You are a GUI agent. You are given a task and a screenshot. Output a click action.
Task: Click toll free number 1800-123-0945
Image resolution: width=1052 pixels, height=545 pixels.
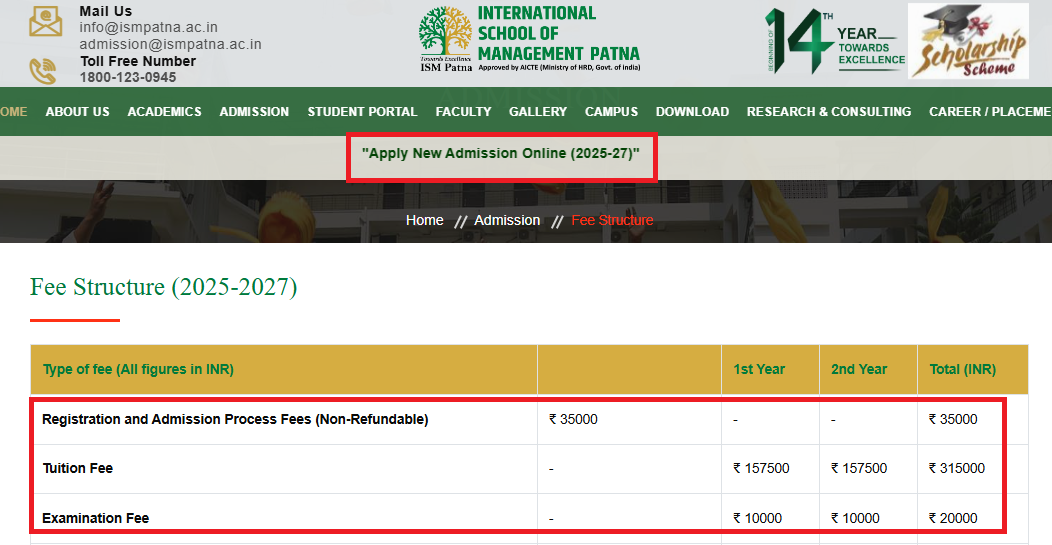point(127,77)
